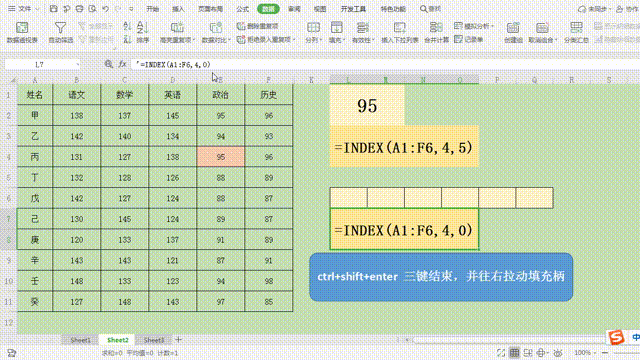640x360 pixels.
Task: Click the Not Synced (未同步) cloud button
Action: pyautogui.click(x=593, y=9)
